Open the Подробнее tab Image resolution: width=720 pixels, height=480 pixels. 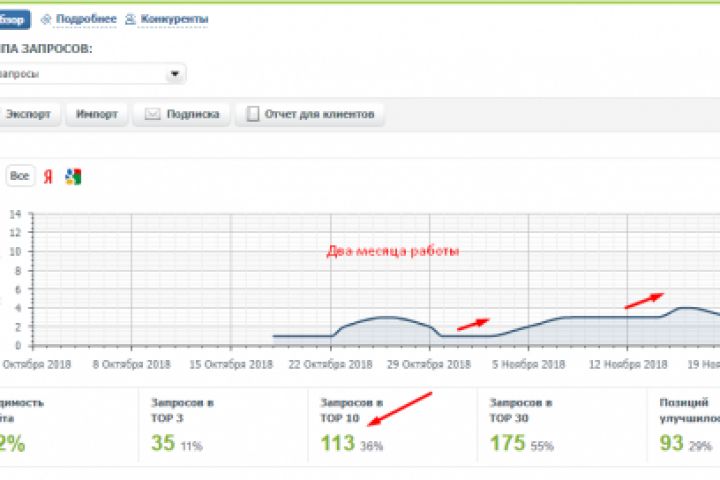click(86, 19)
